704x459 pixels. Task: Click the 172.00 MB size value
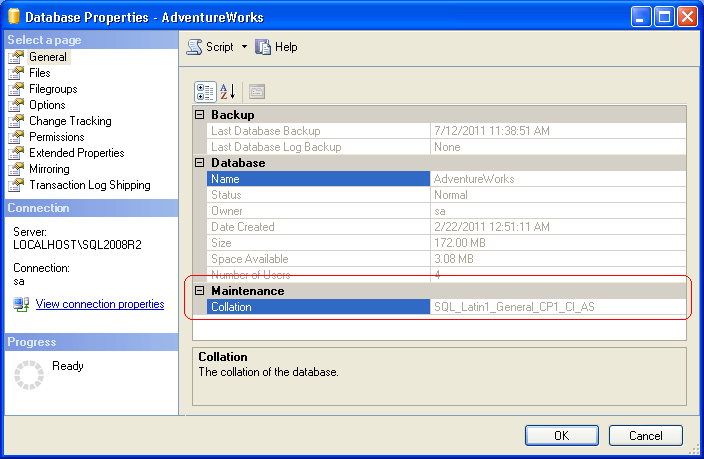460,243
